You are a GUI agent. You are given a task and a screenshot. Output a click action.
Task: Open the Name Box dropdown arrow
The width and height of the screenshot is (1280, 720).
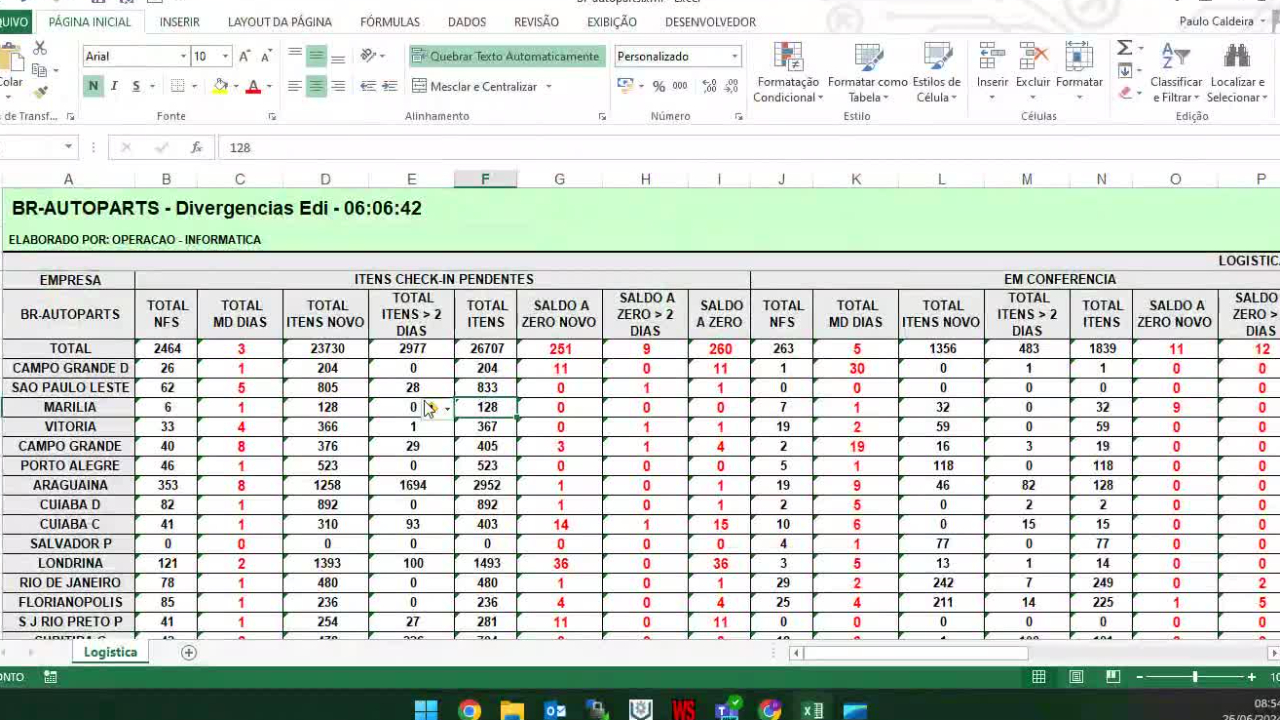68,147
